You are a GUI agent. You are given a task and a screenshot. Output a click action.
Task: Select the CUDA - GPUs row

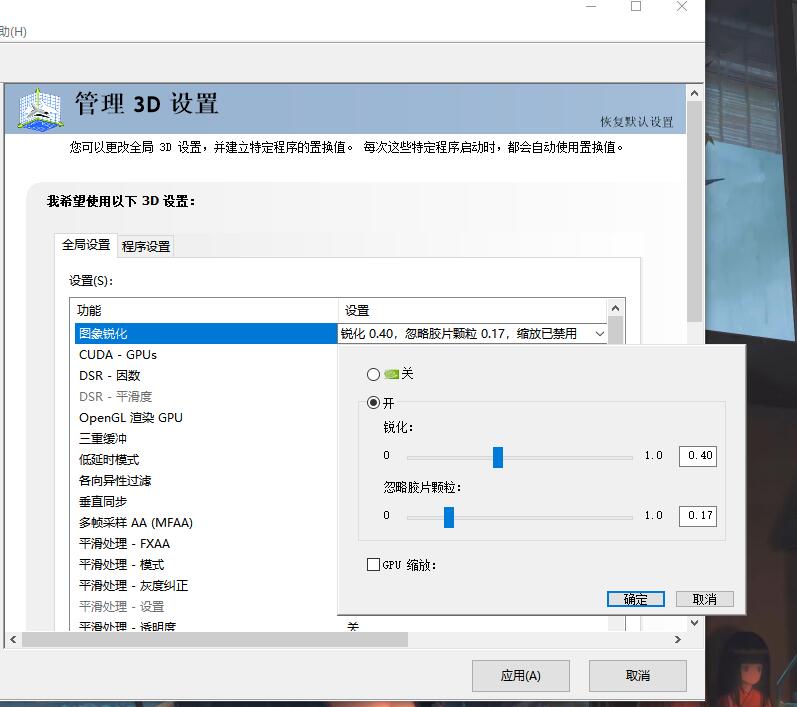pyautogui.click(x=206, y=355)
